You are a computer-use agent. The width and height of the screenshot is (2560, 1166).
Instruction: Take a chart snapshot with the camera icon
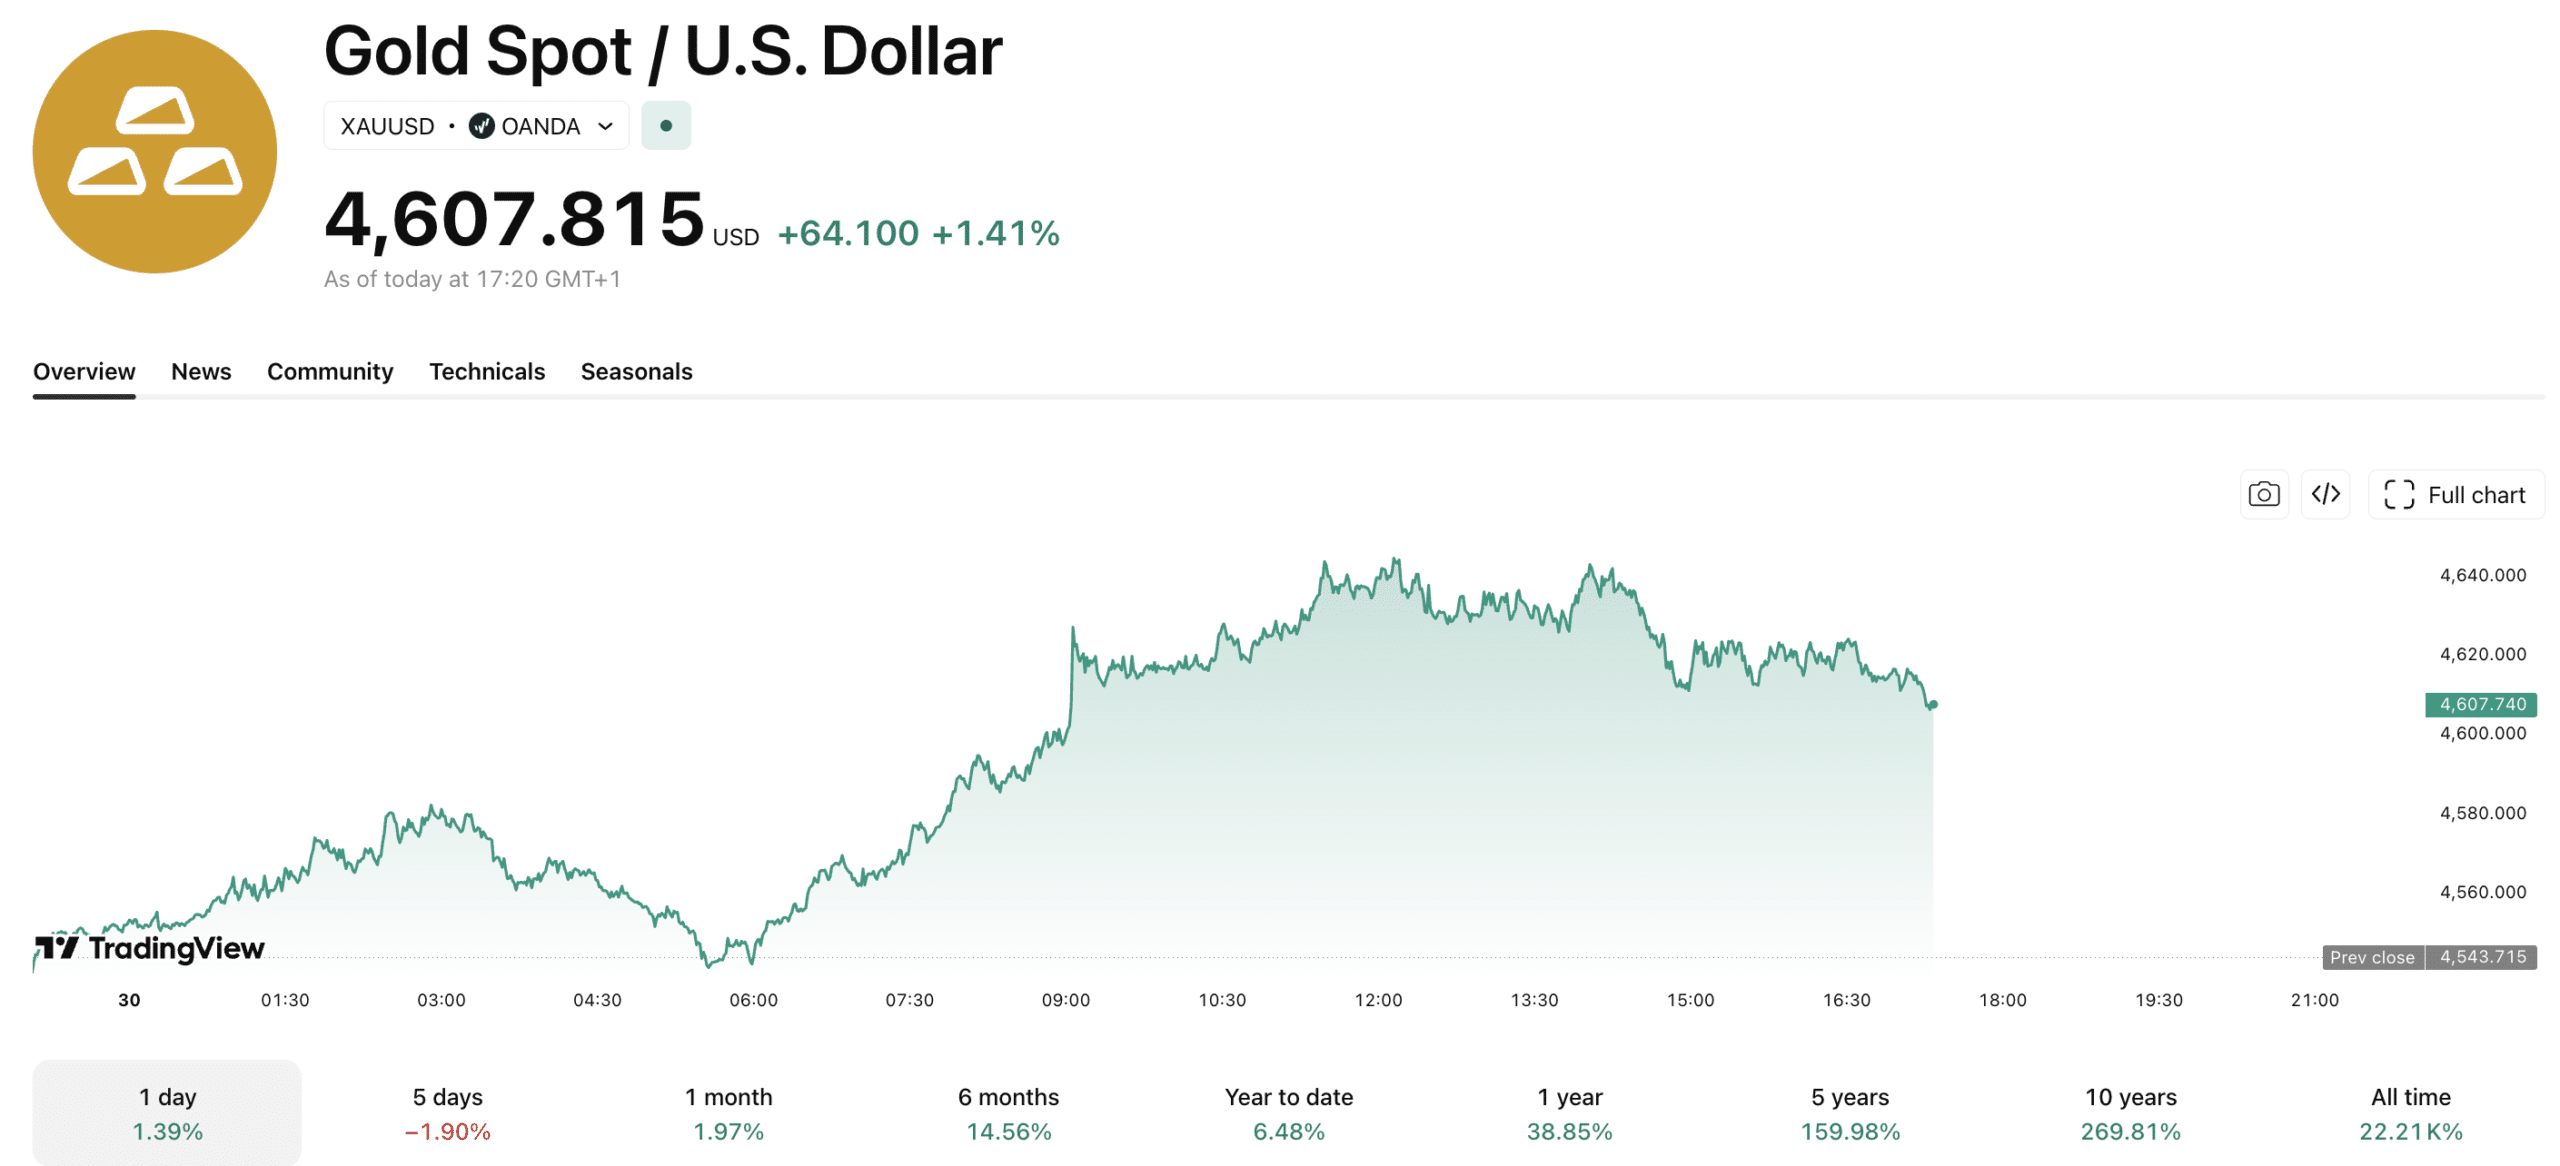[x=2263, y=494]
